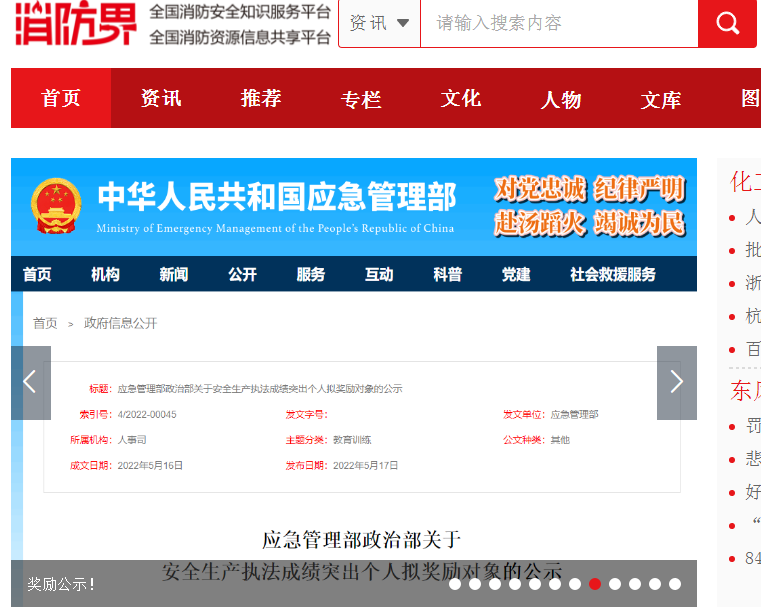The height and width of the screenshot is (607, 761).
Task: Click the 中华人民共和国应急管理部 banner title
Action: [x=277, y=197]
